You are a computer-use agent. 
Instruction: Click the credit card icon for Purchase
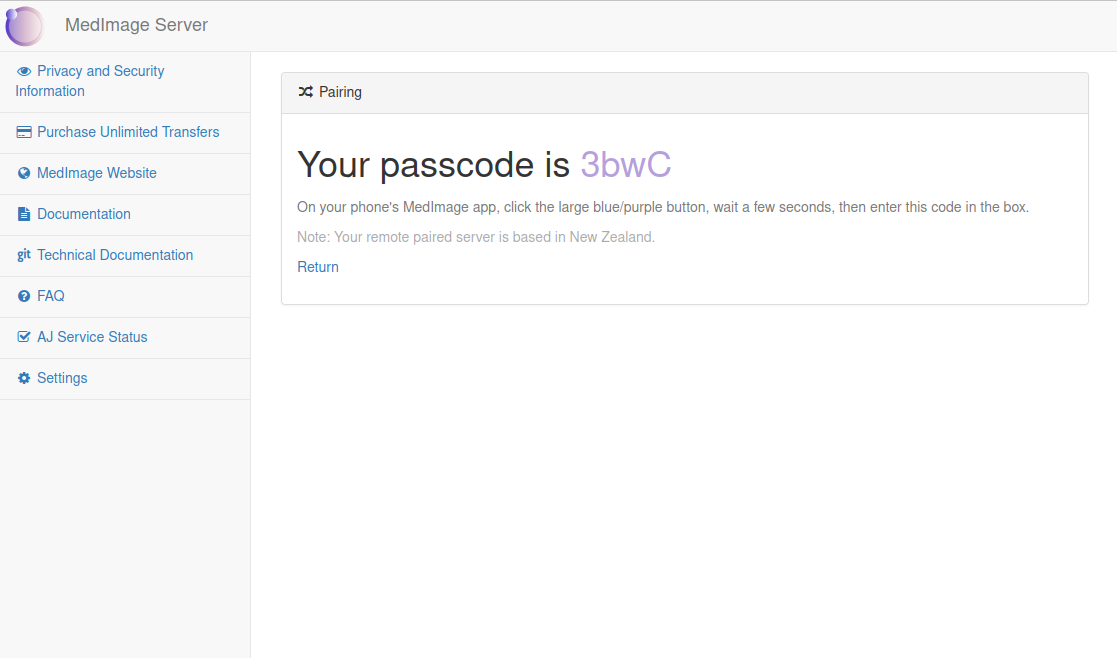pyautogui.click(x=24, y=132)
